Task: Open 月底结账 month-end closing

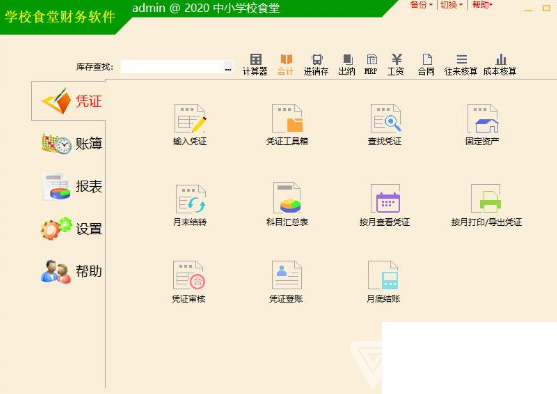Action: pyautogui.click(x=383, y=282)
